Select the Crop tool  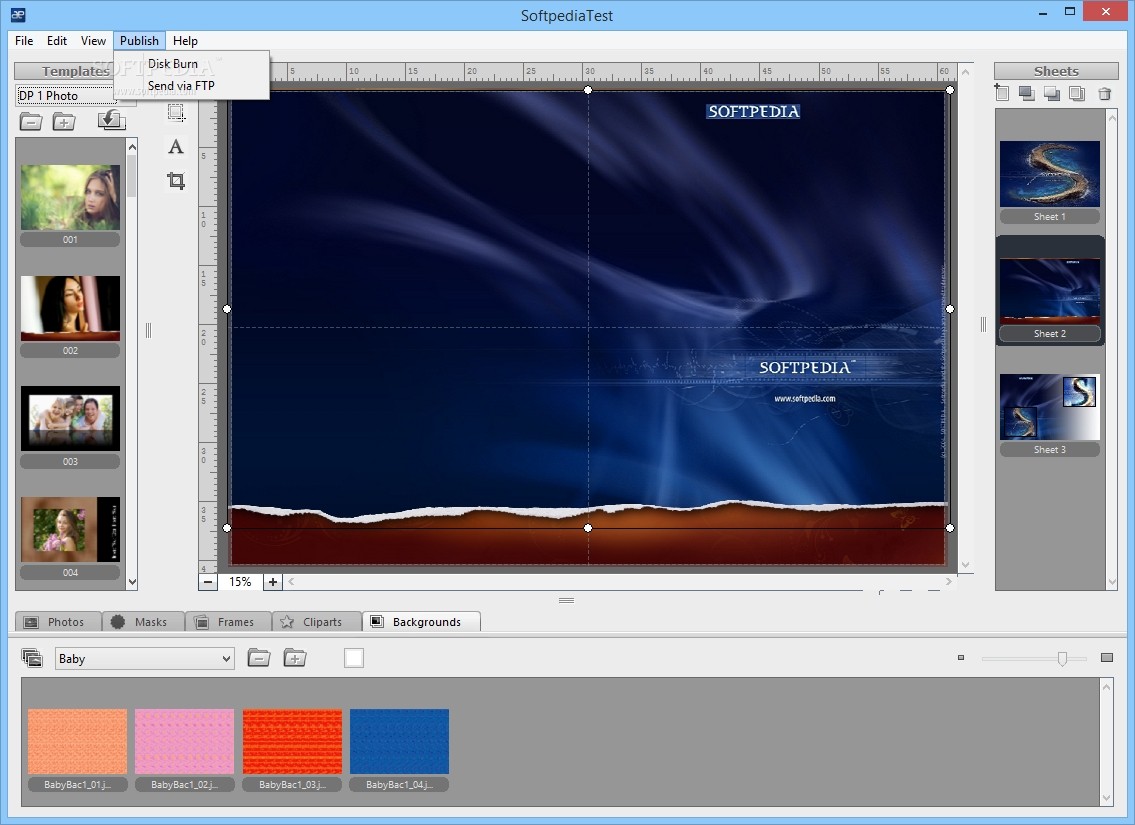[176, 180]
